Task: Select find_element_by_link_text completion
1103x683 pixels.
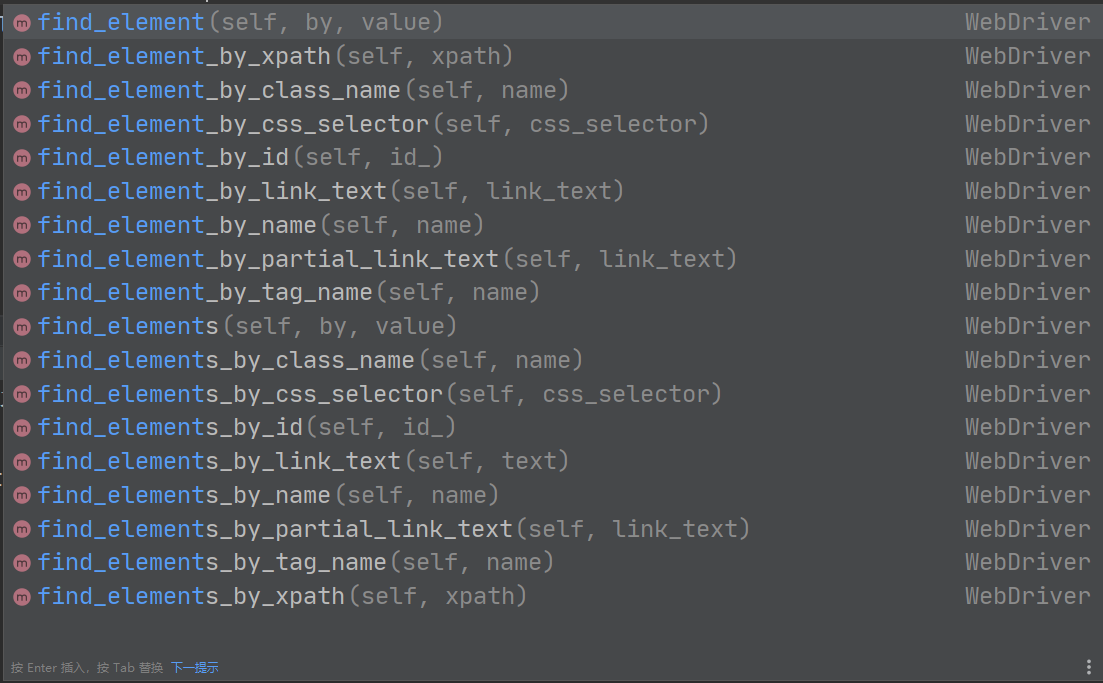Action: tap(330, 192)
